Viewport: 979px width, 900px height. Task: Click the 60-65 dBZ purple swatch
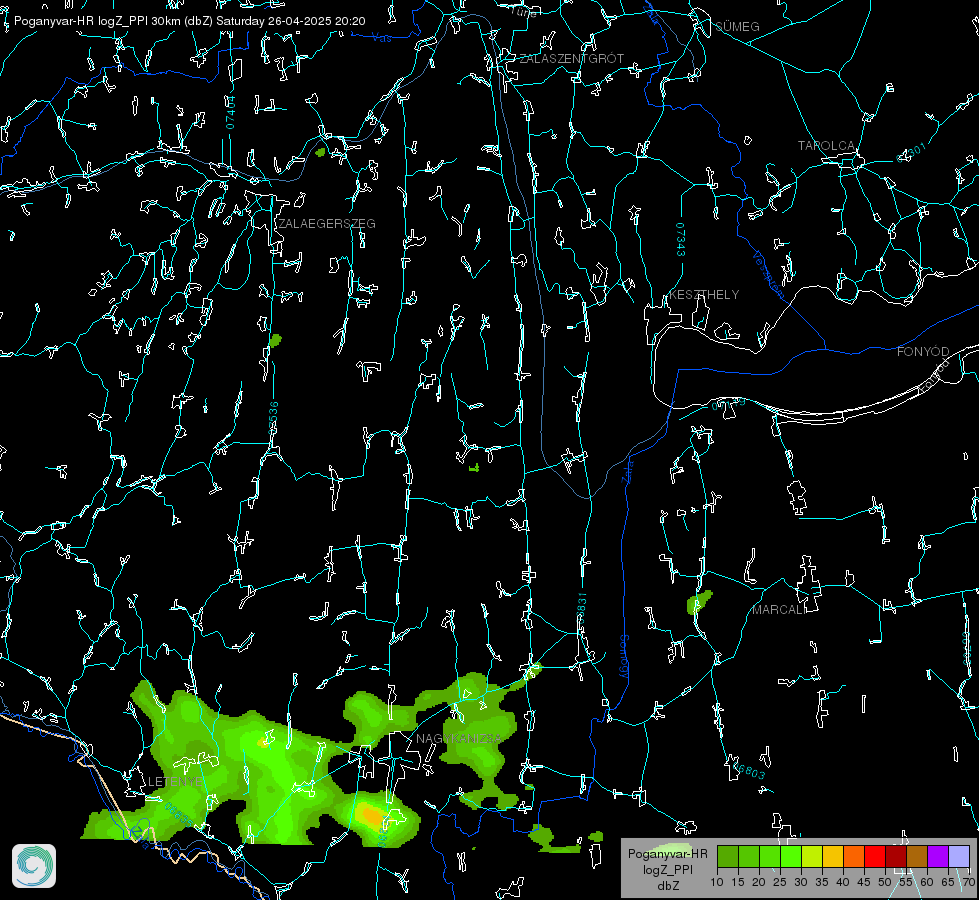click(x=938, y=856)
